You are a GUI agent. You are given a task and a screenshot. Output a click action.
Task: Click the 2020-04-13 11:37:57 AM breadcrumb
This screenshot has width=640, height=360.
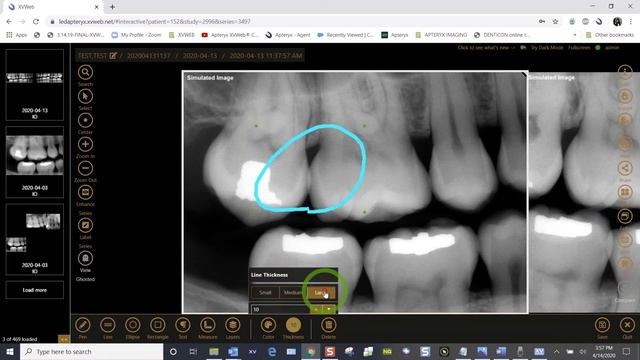tap(266, 56)
